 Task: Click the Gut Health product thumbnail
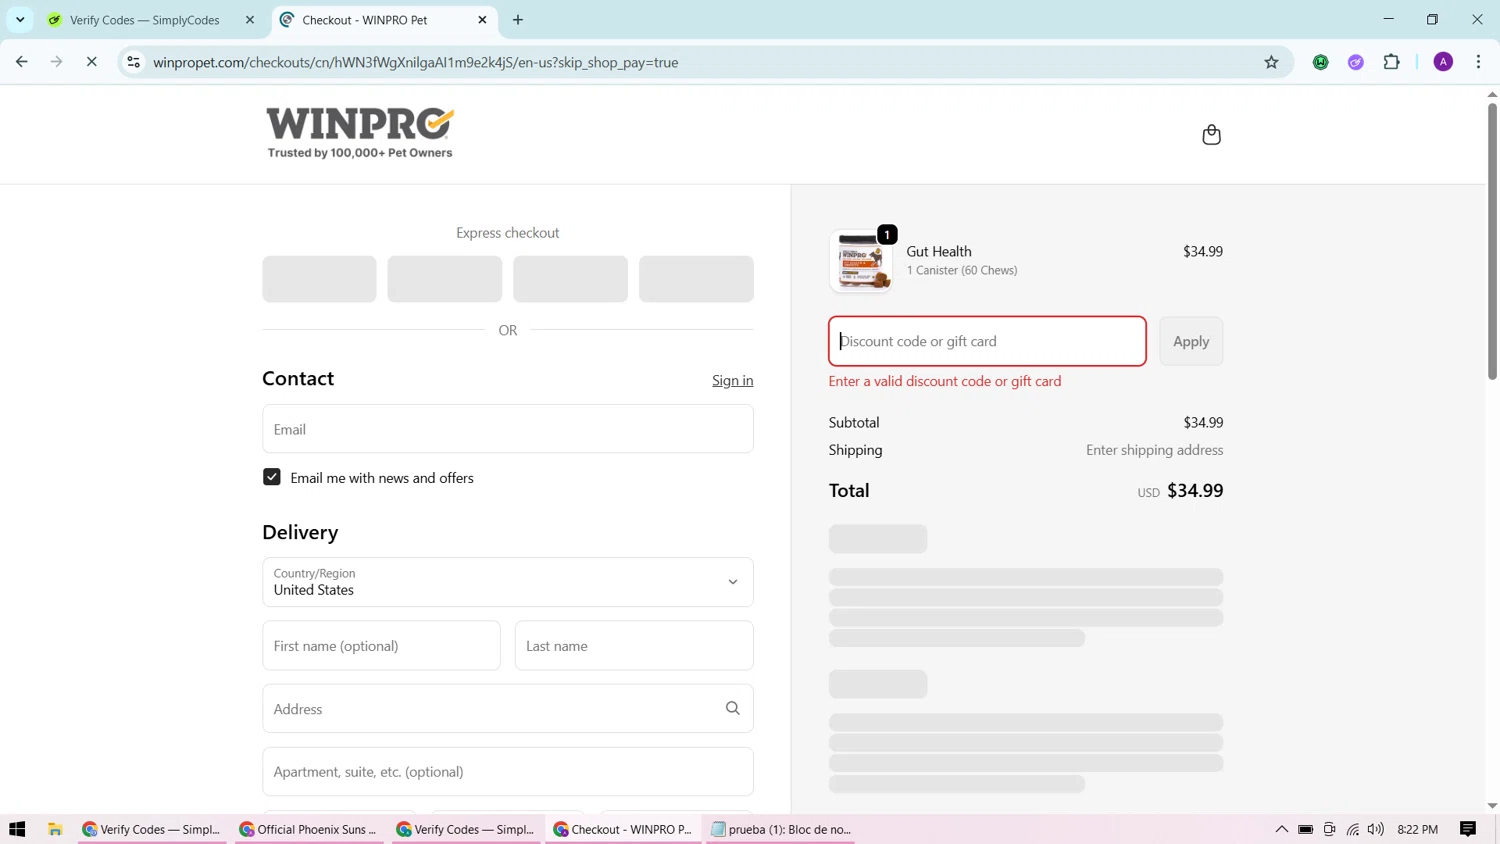861,261
